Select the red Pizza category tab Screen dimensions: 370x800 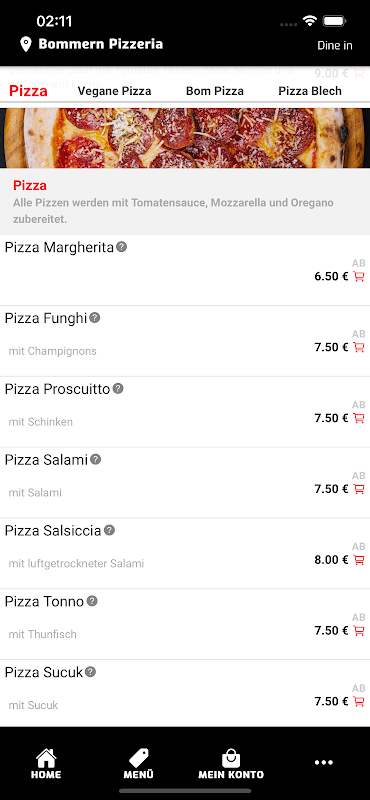click(x=29, y=91)
